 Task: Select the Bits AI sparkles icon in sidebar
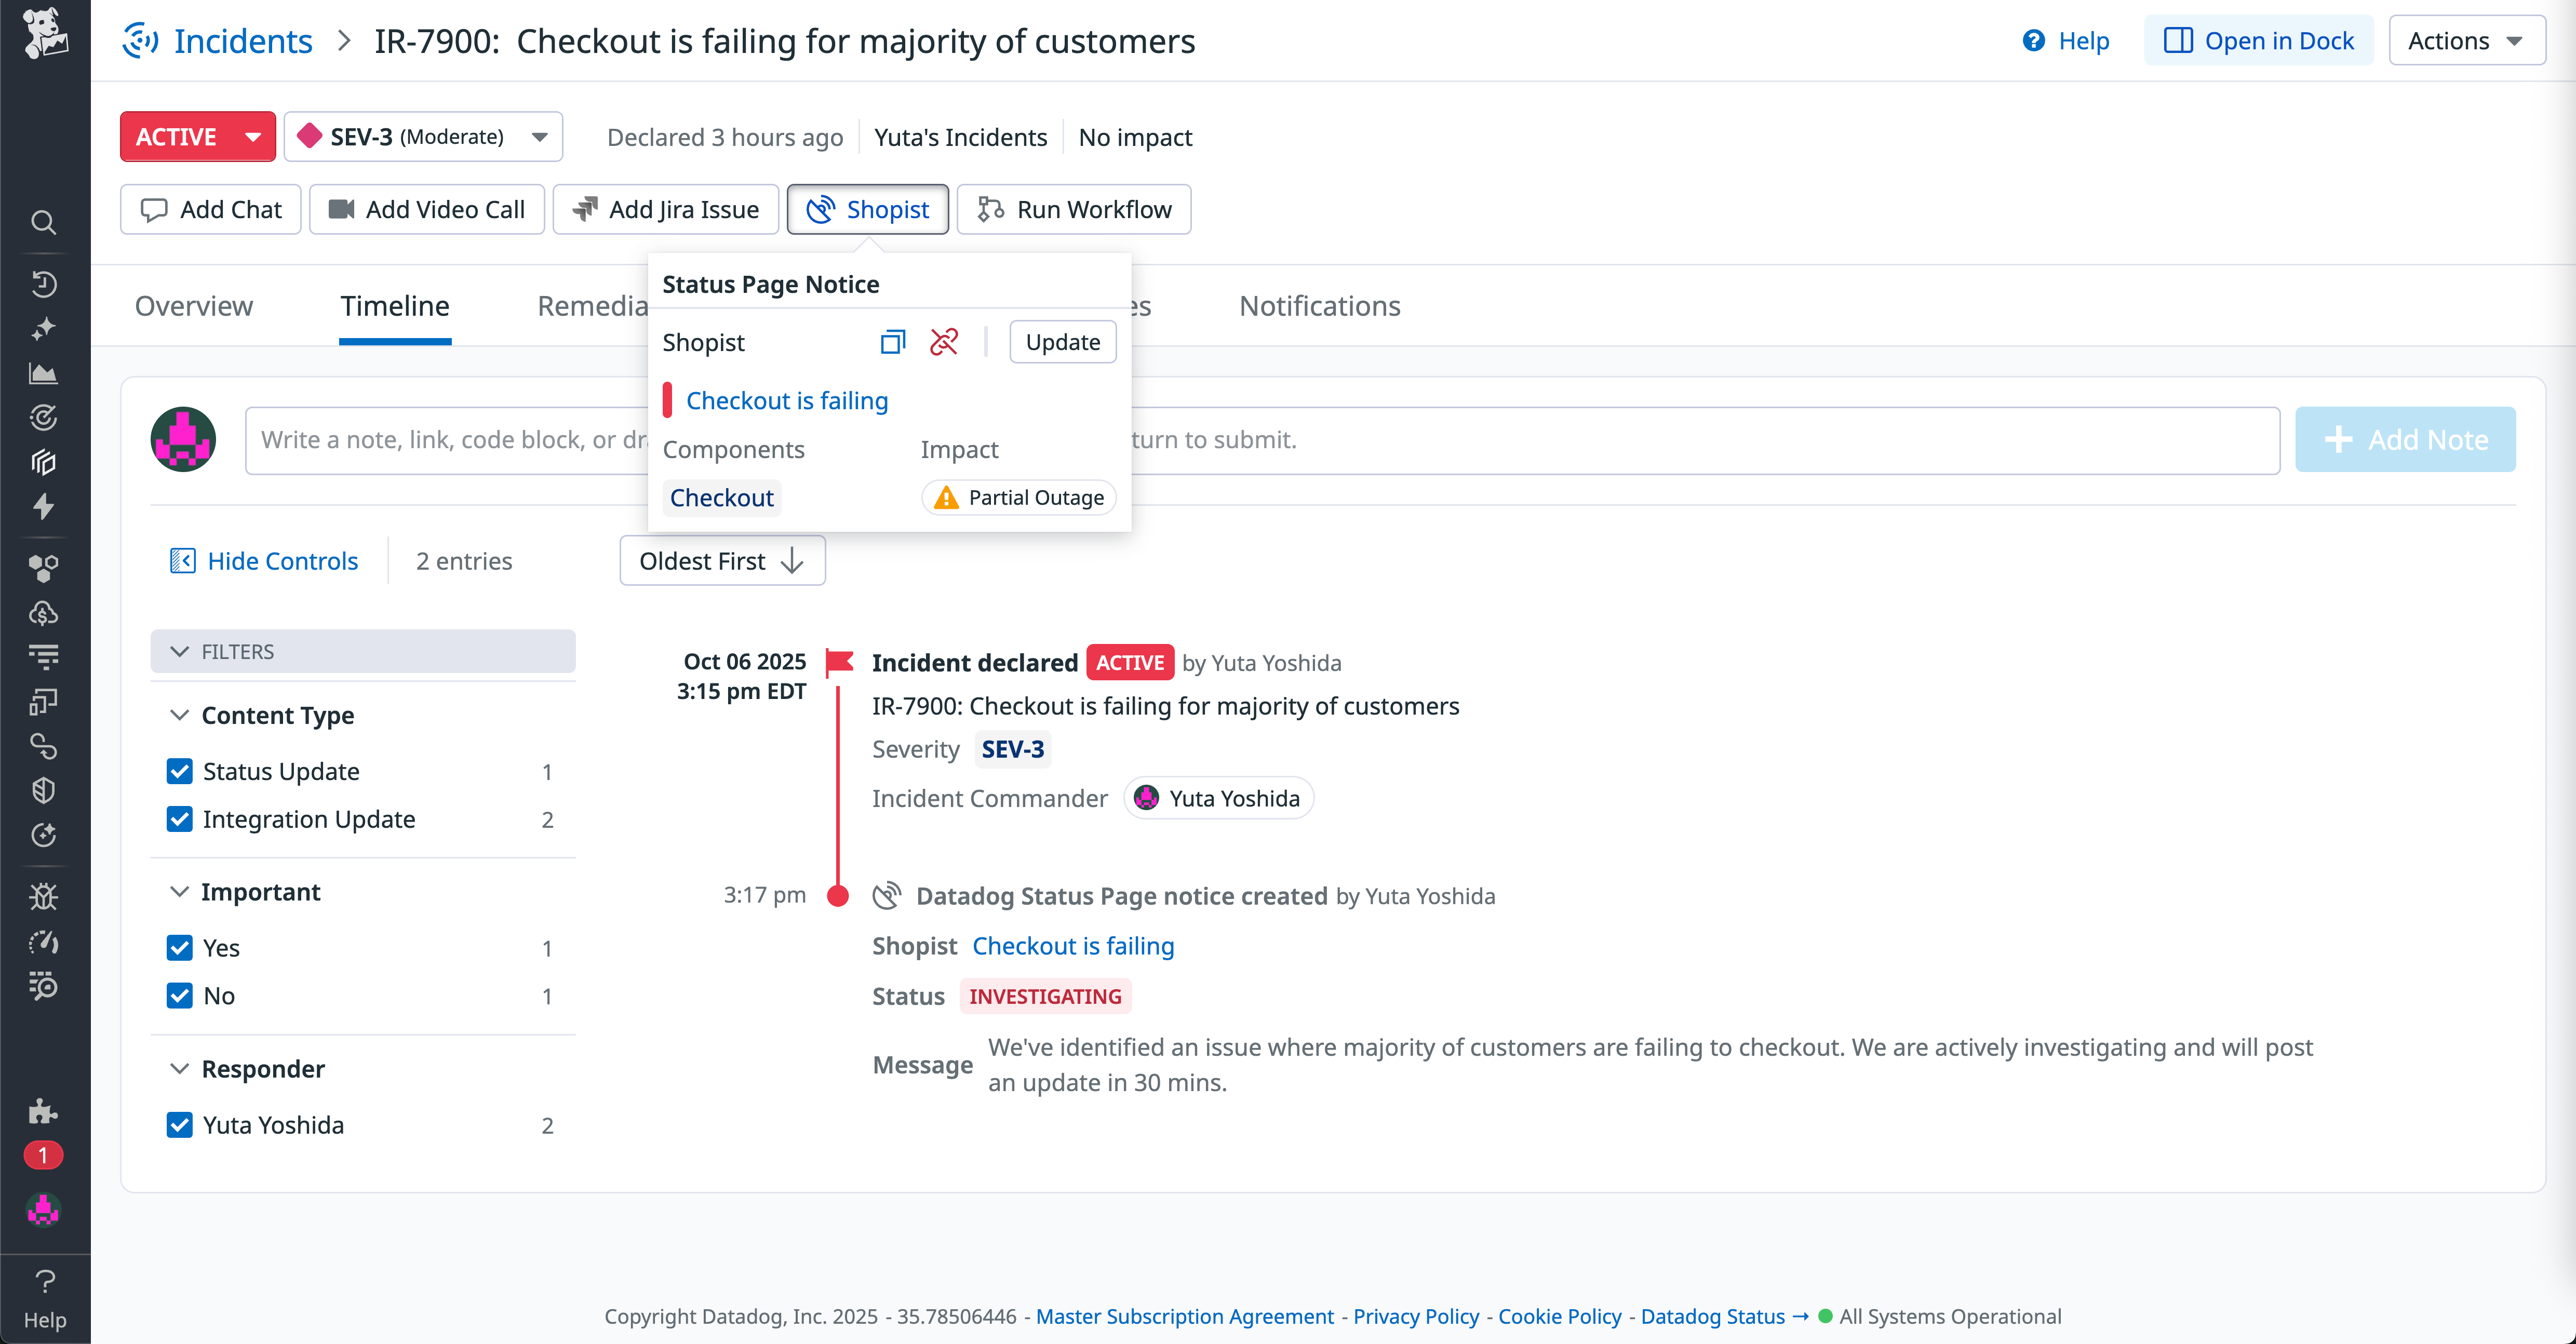pyautogui.click(x=43, y=328)
